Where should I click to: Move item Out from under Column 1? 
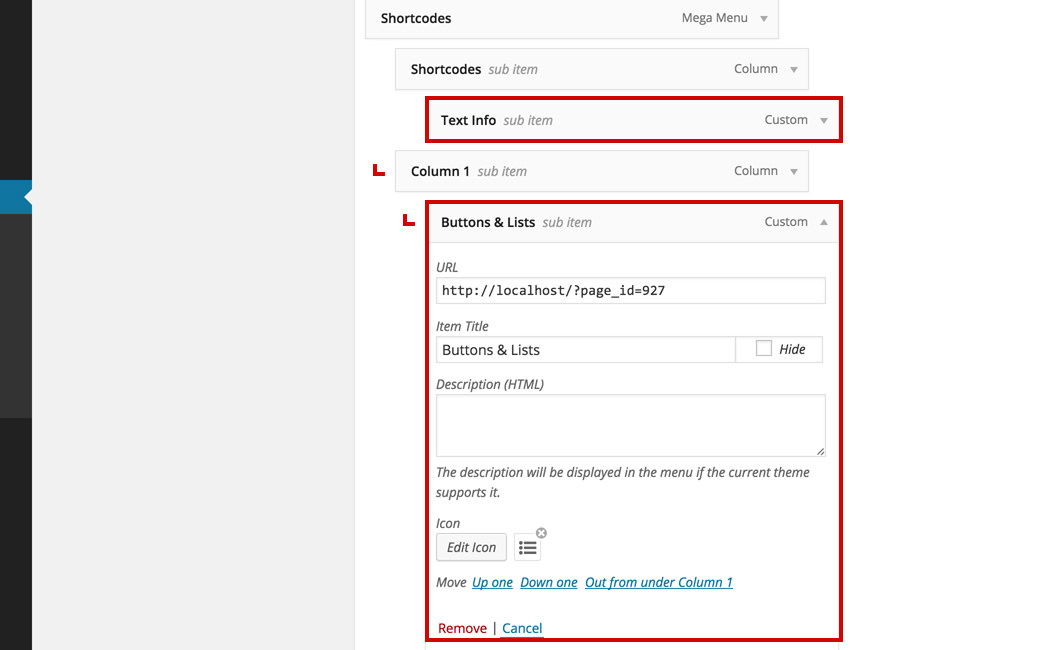[659, 583]
